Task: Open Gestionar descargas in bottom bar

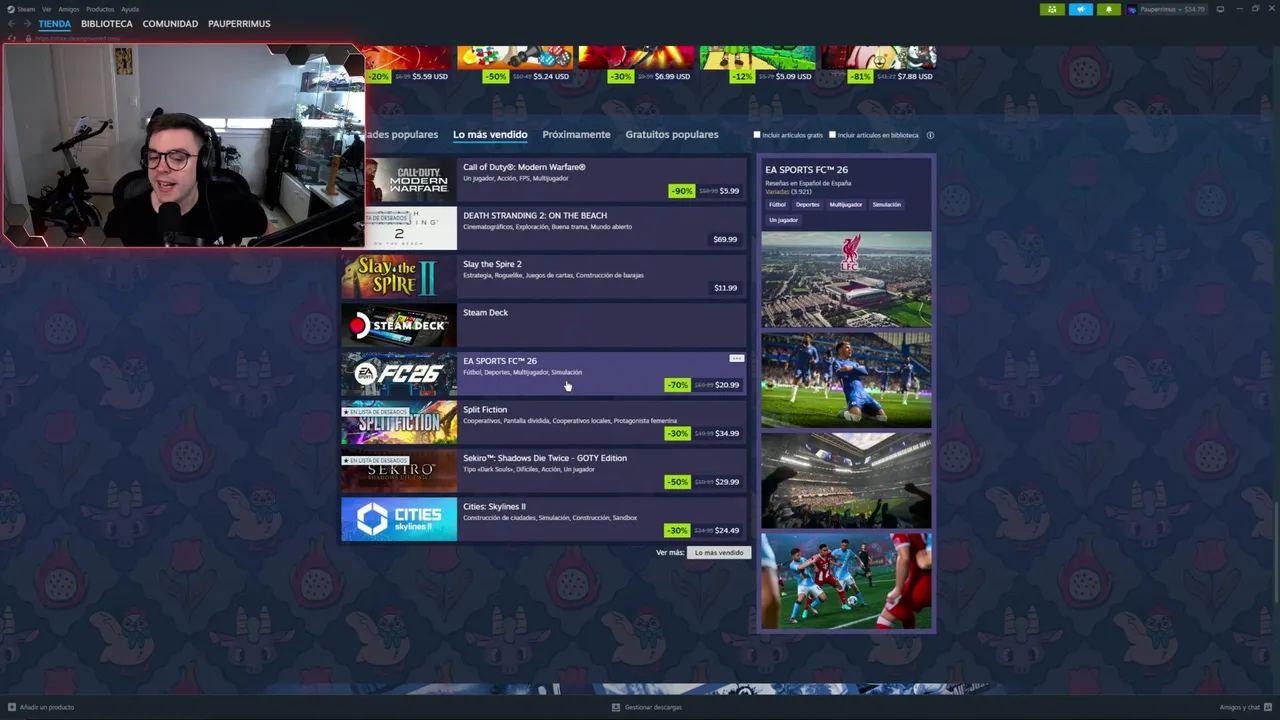Action: coord(647,707)
